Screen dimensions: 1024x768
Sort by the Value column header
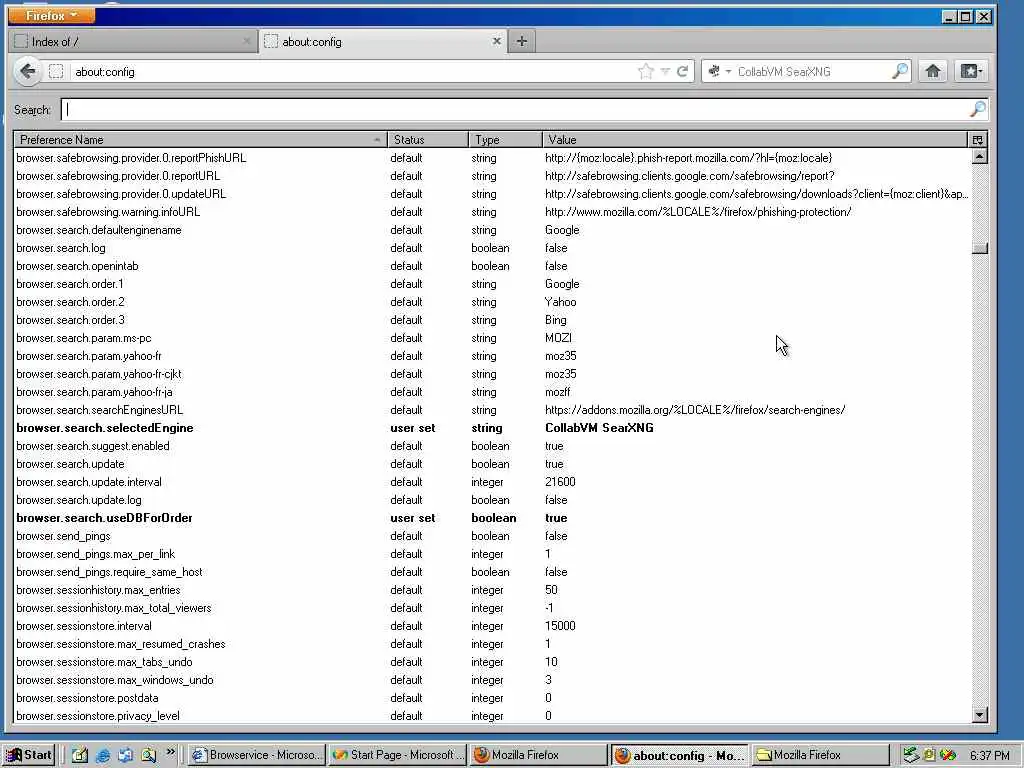(754, 140)
